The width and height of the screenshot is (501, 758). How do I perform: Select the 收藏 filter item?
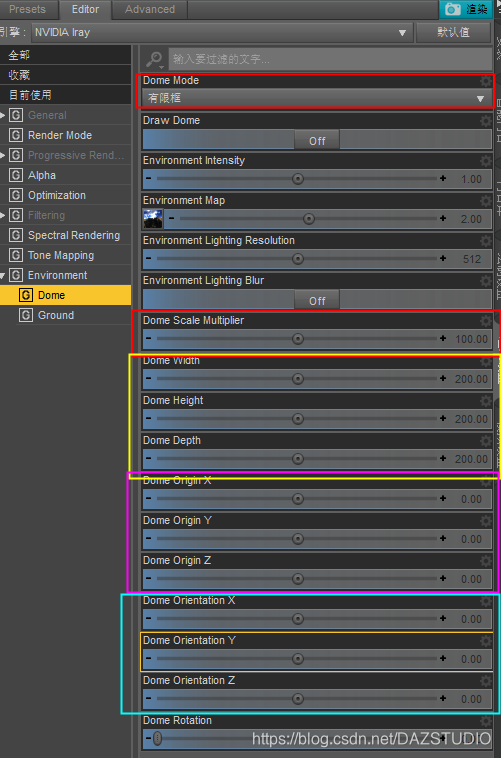click(65, 75)
